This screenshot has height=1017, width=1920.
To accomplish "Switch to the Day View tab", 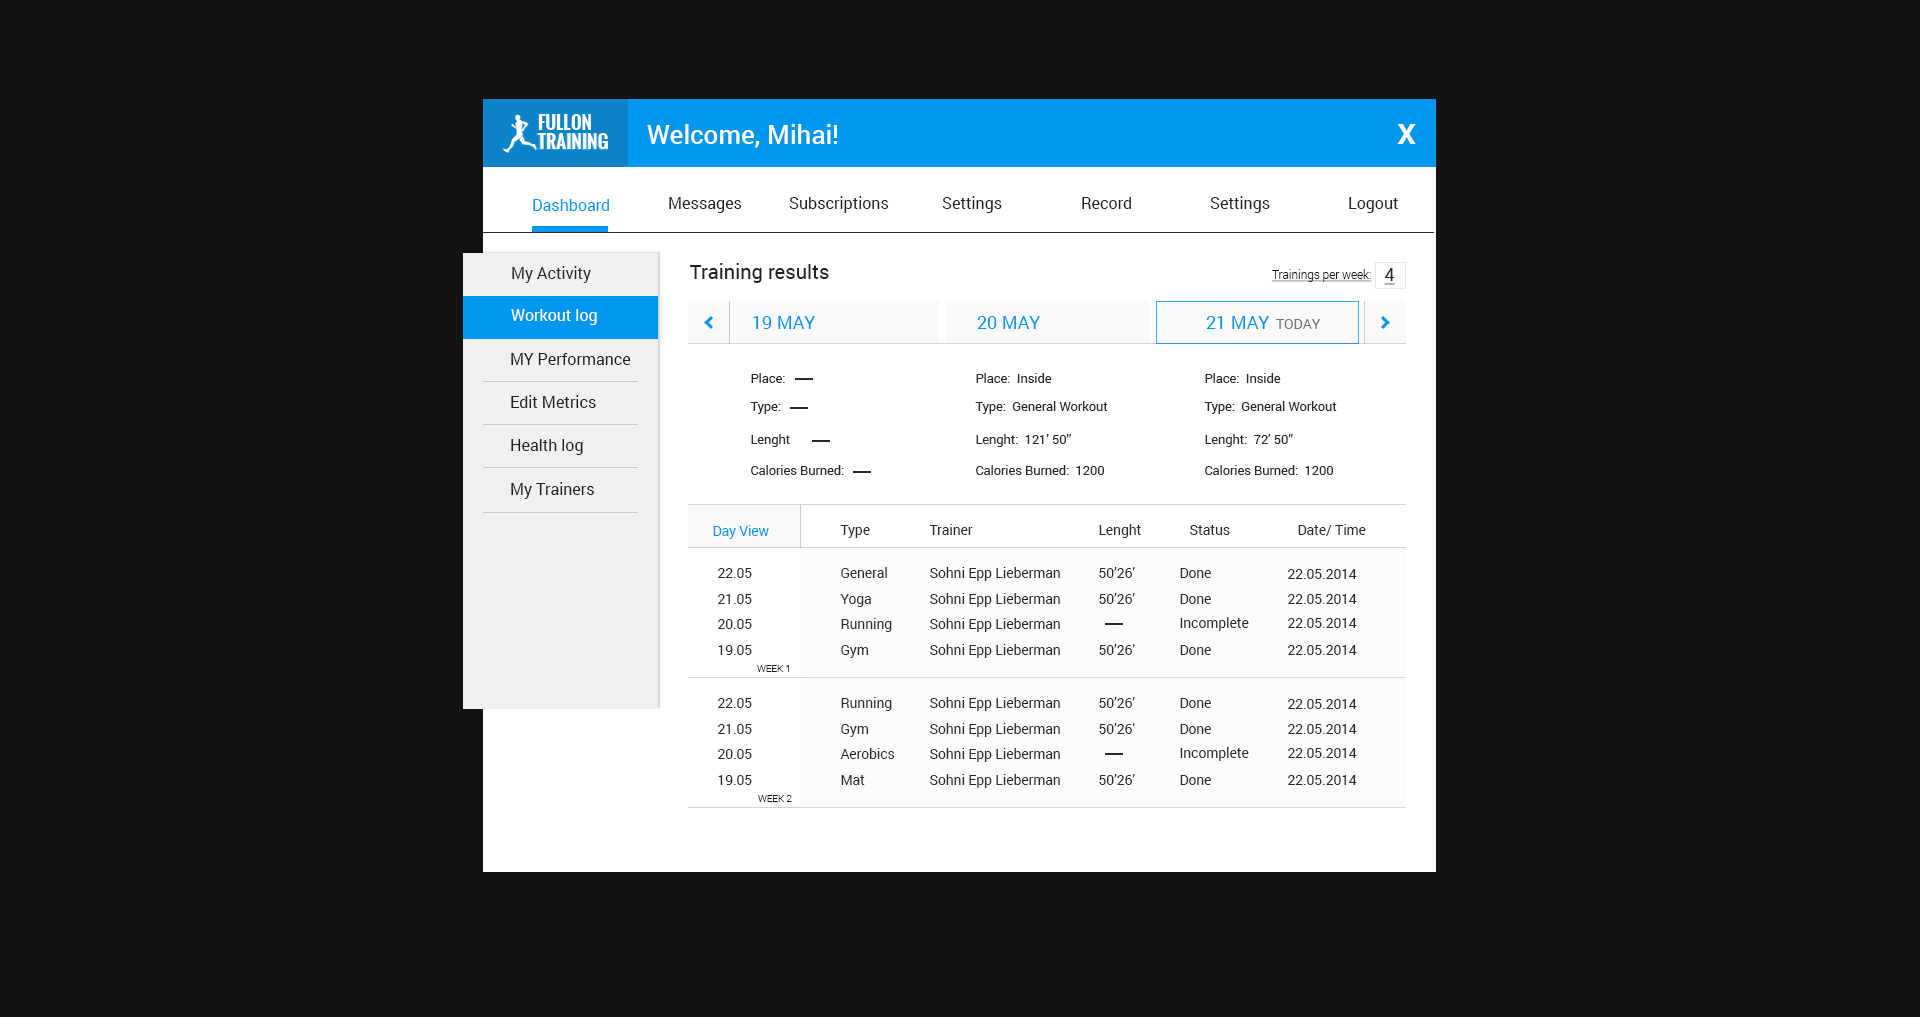I will click(741, 531).
